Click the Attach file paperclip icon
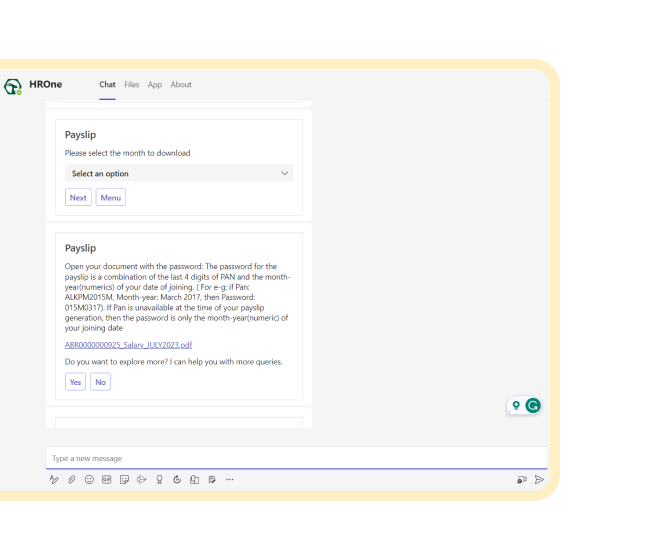The image size is (668, 560). tap(72, 480)
